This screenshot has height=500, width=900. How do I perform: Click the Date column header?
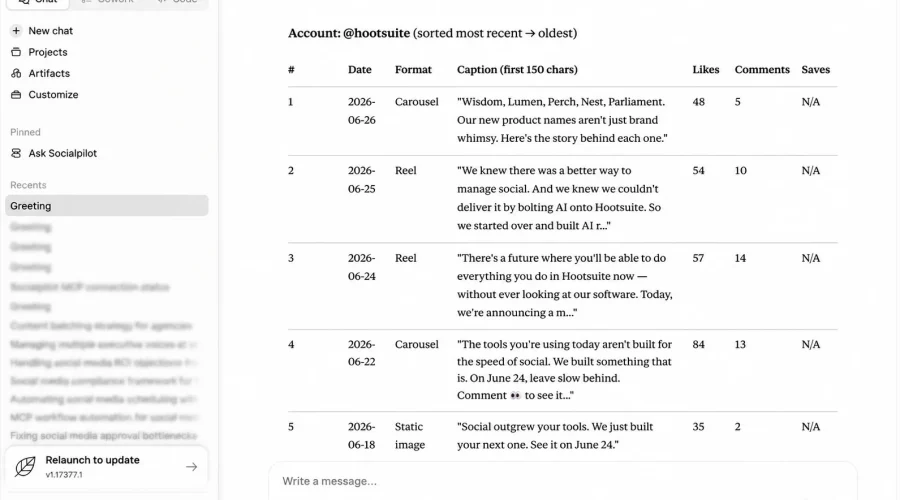(x=359, y=69)
